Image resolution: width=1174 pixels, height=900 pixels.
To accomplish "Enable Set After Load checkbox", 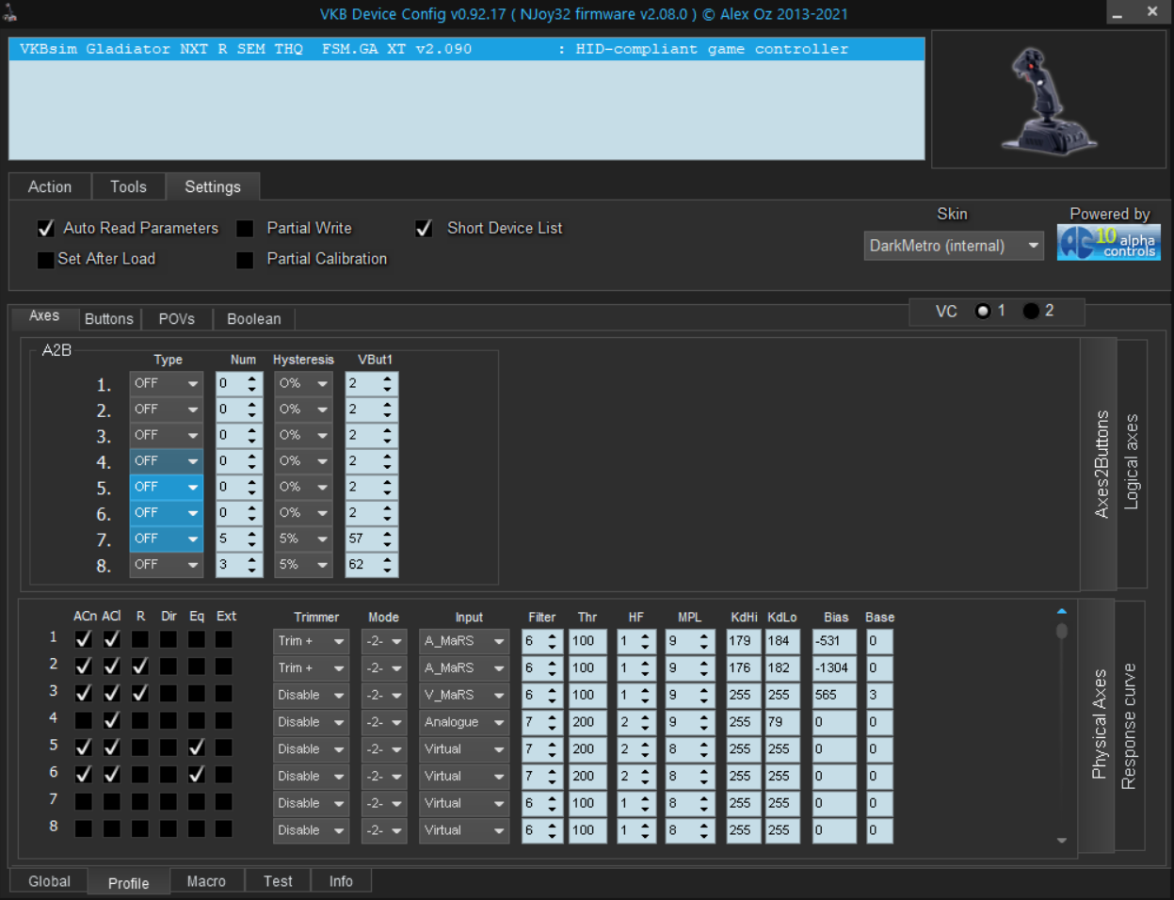I will pyautogui.click(x=46, y=259).
